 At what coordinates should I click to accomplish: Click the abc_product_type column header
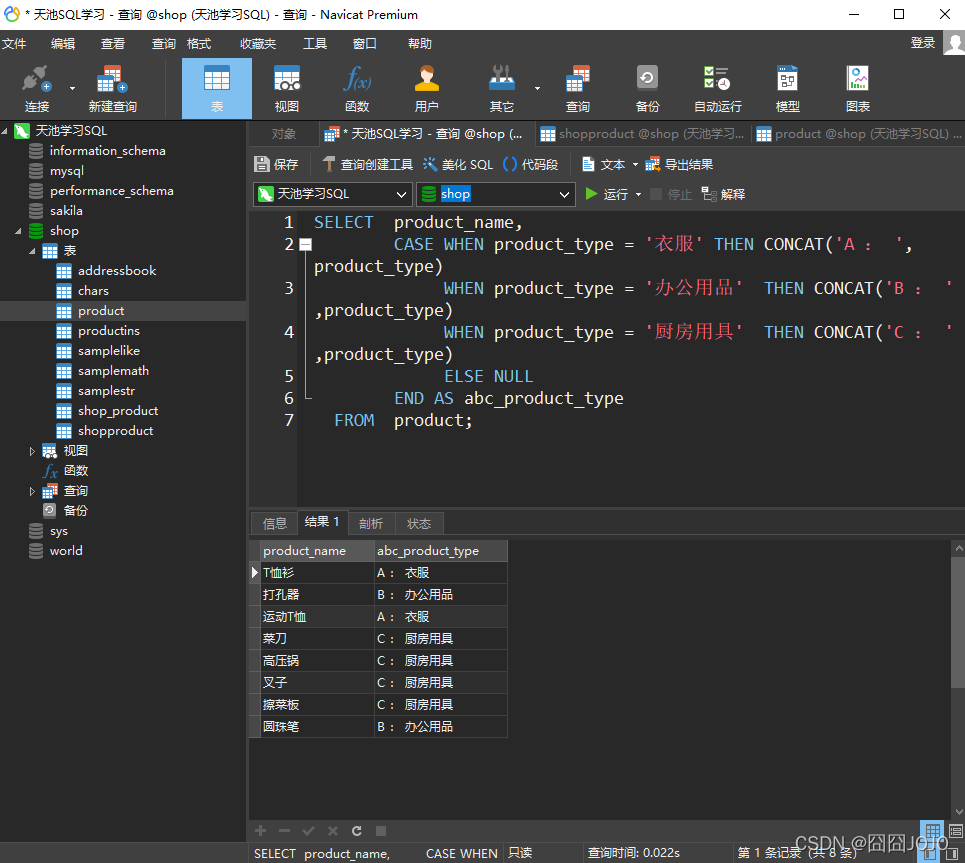tap(441, 551)
